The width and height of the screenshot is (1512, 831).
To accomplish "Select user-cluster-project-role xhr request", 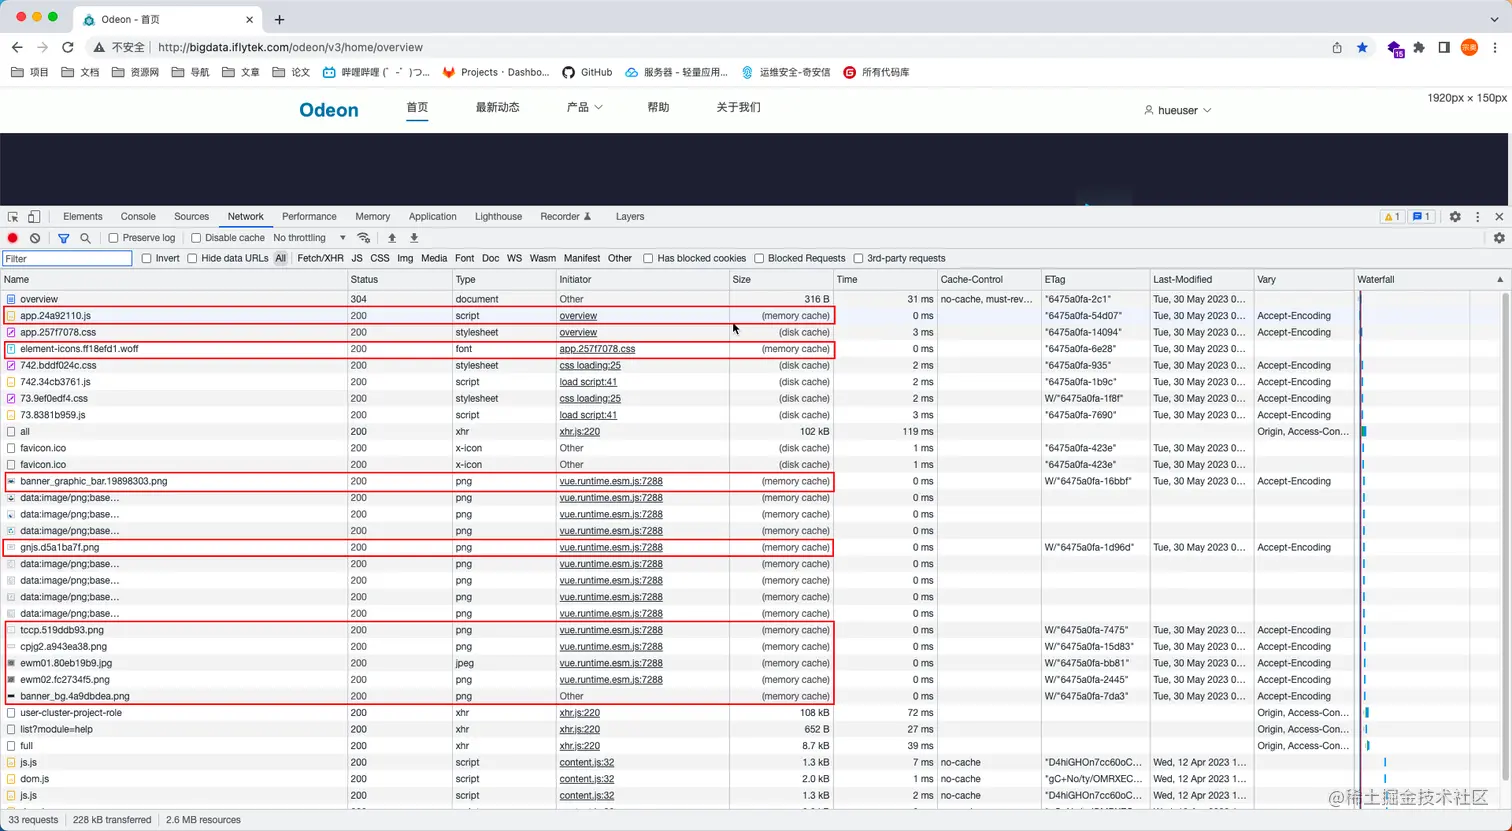I will (678, 713).
